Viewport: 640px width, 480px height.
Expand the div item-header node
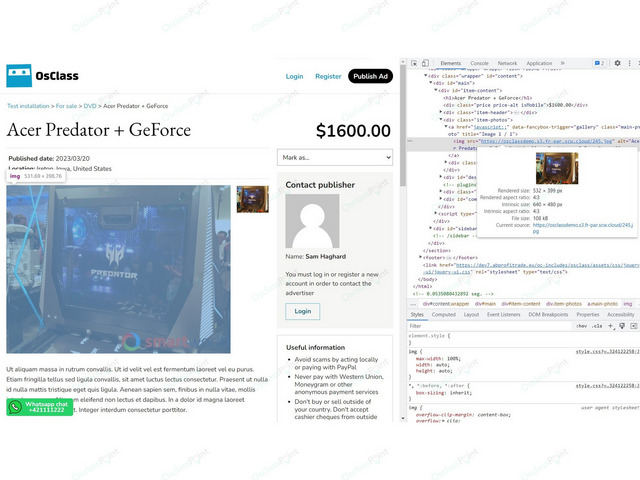(440, 112)
